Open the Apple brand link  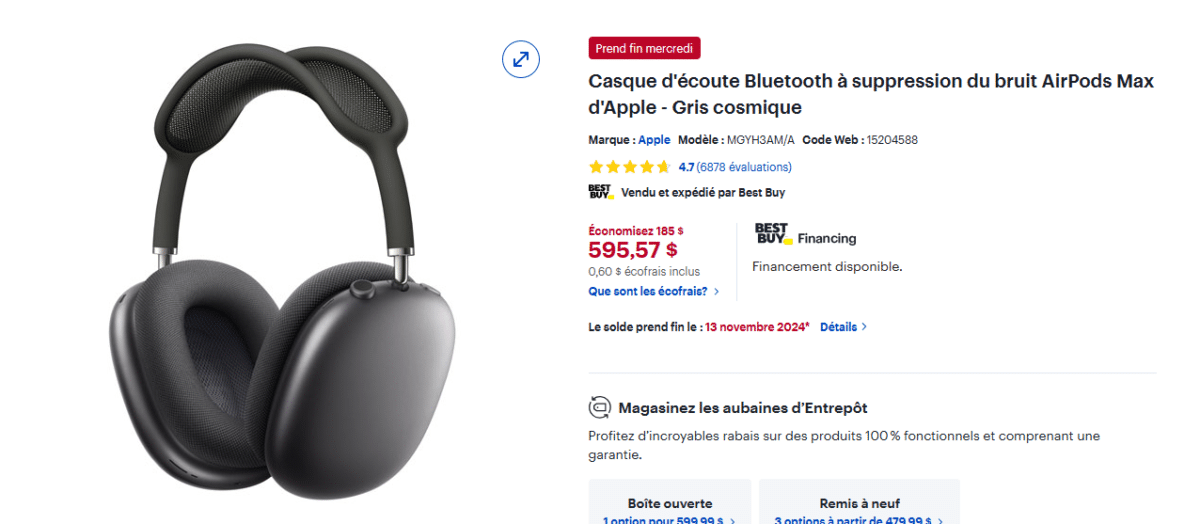tap(654, 140)
